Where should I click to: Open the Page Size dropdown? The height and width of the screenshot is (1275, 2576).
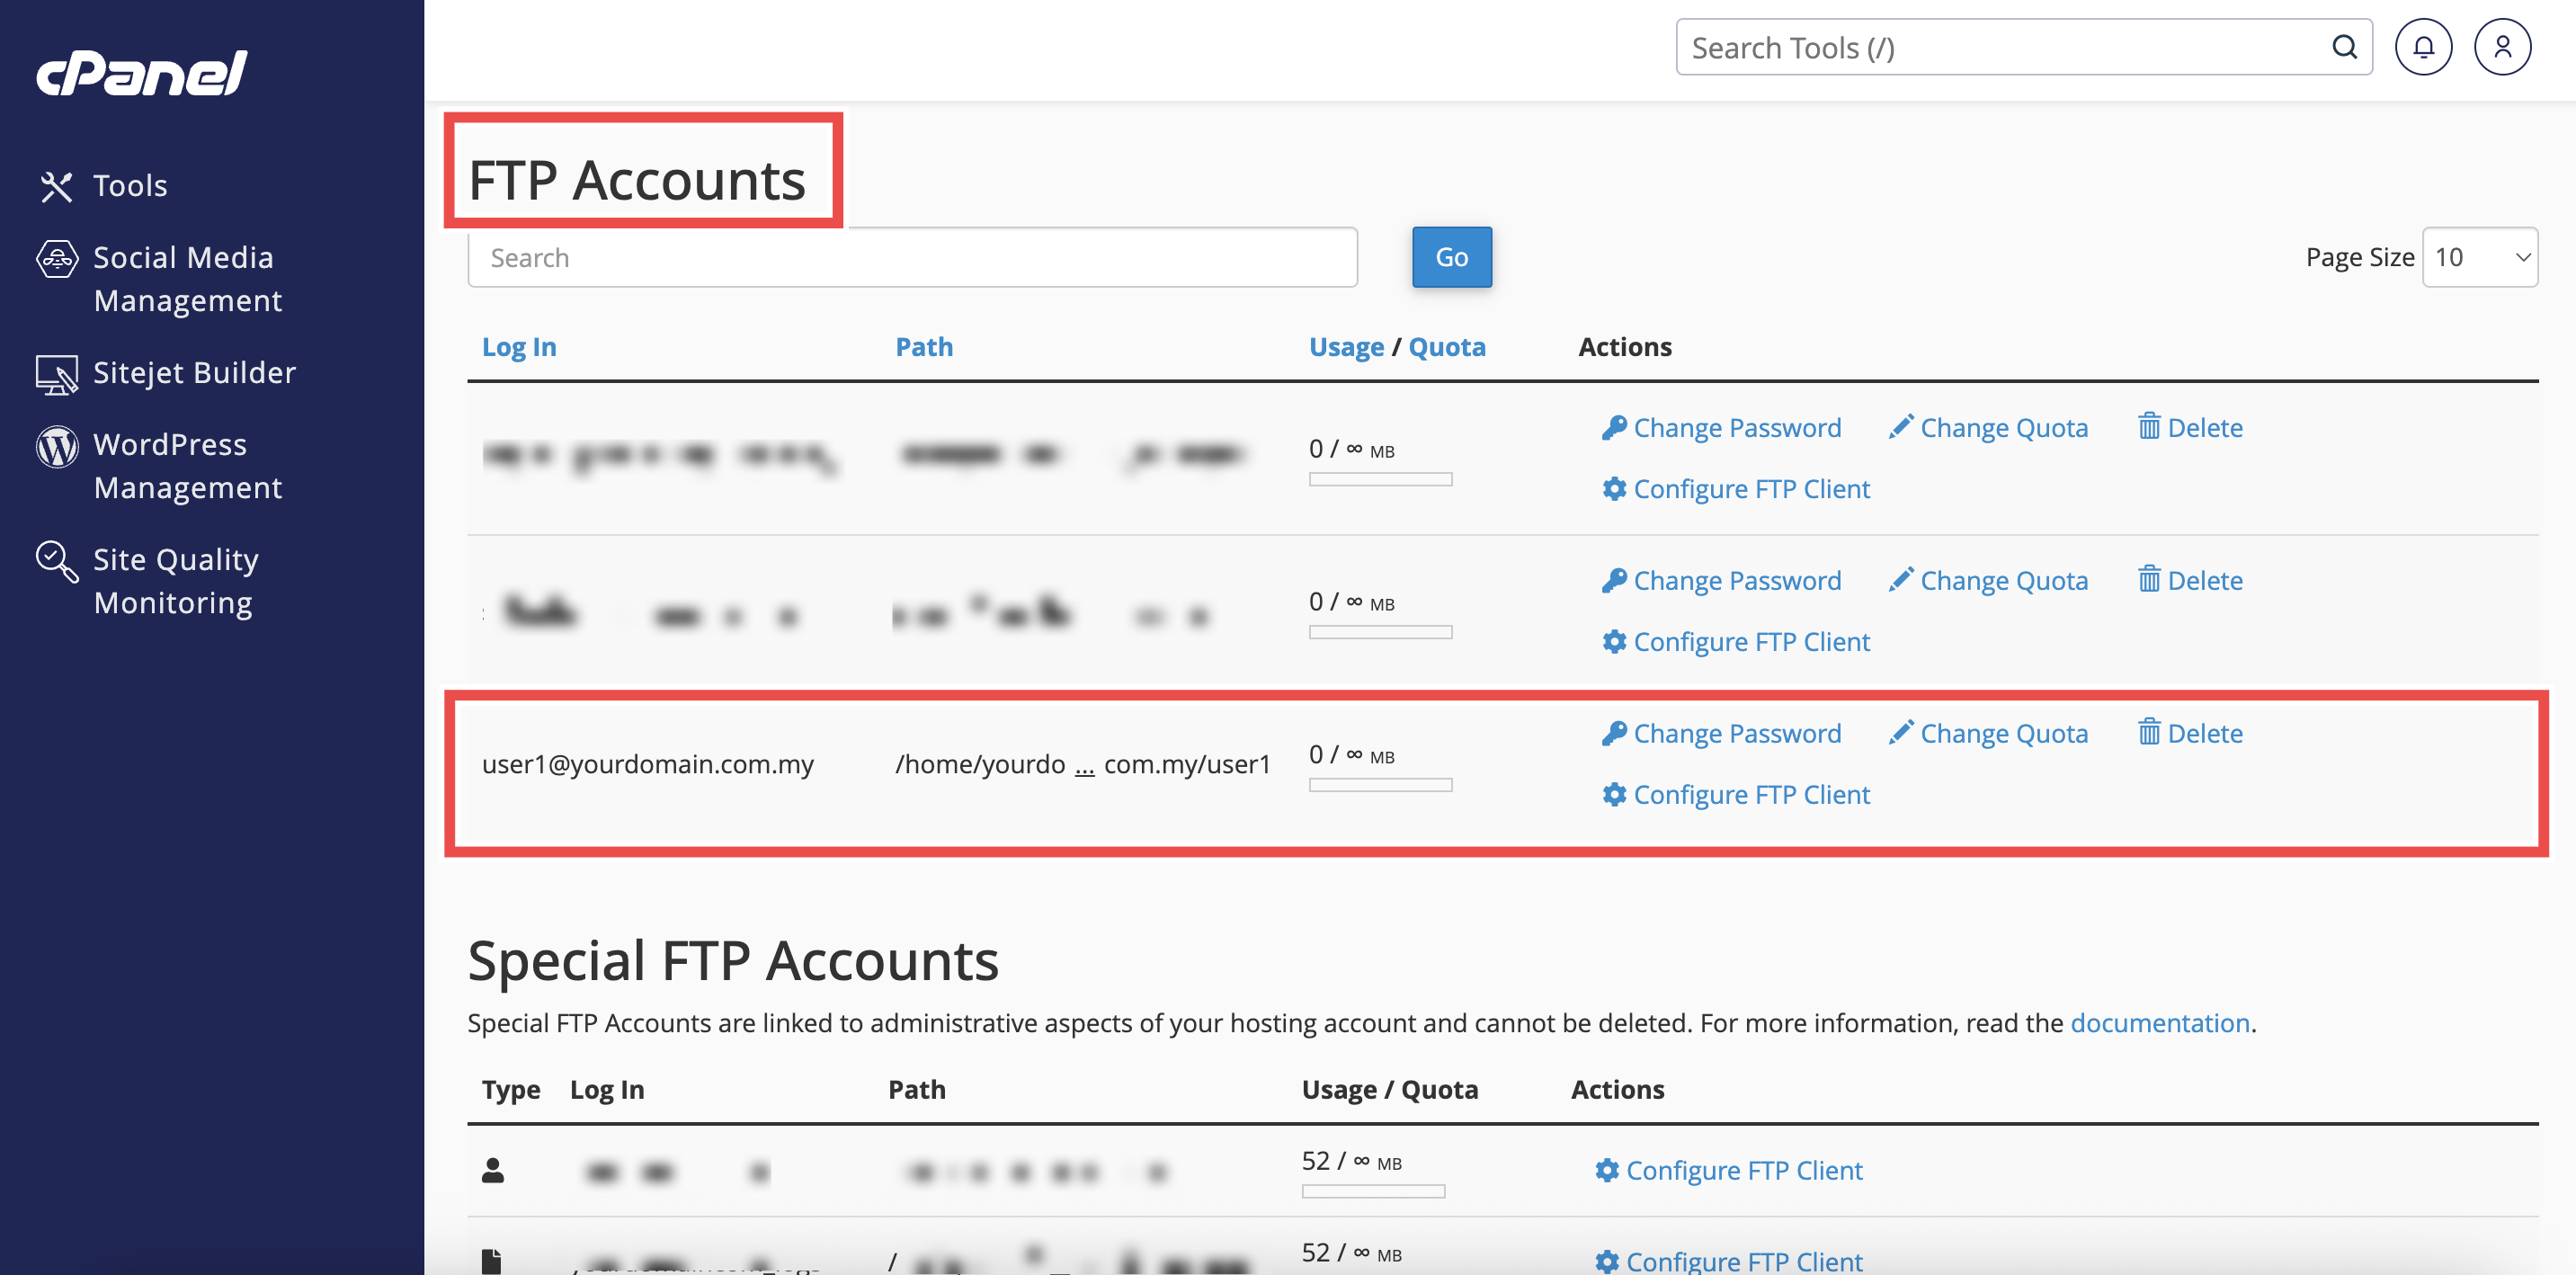(x=2479, y=257)
